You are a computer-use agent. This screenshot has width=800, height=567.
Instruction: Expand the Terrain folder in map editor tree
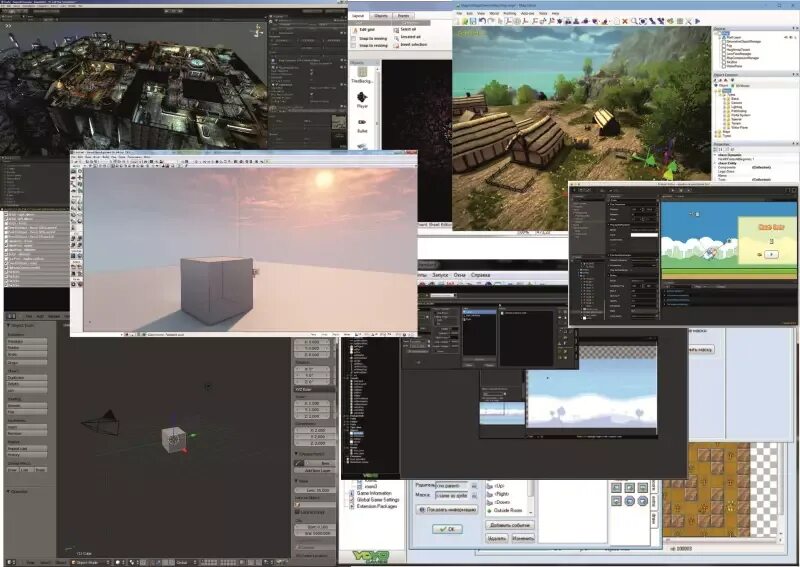(x=725, y=123)
